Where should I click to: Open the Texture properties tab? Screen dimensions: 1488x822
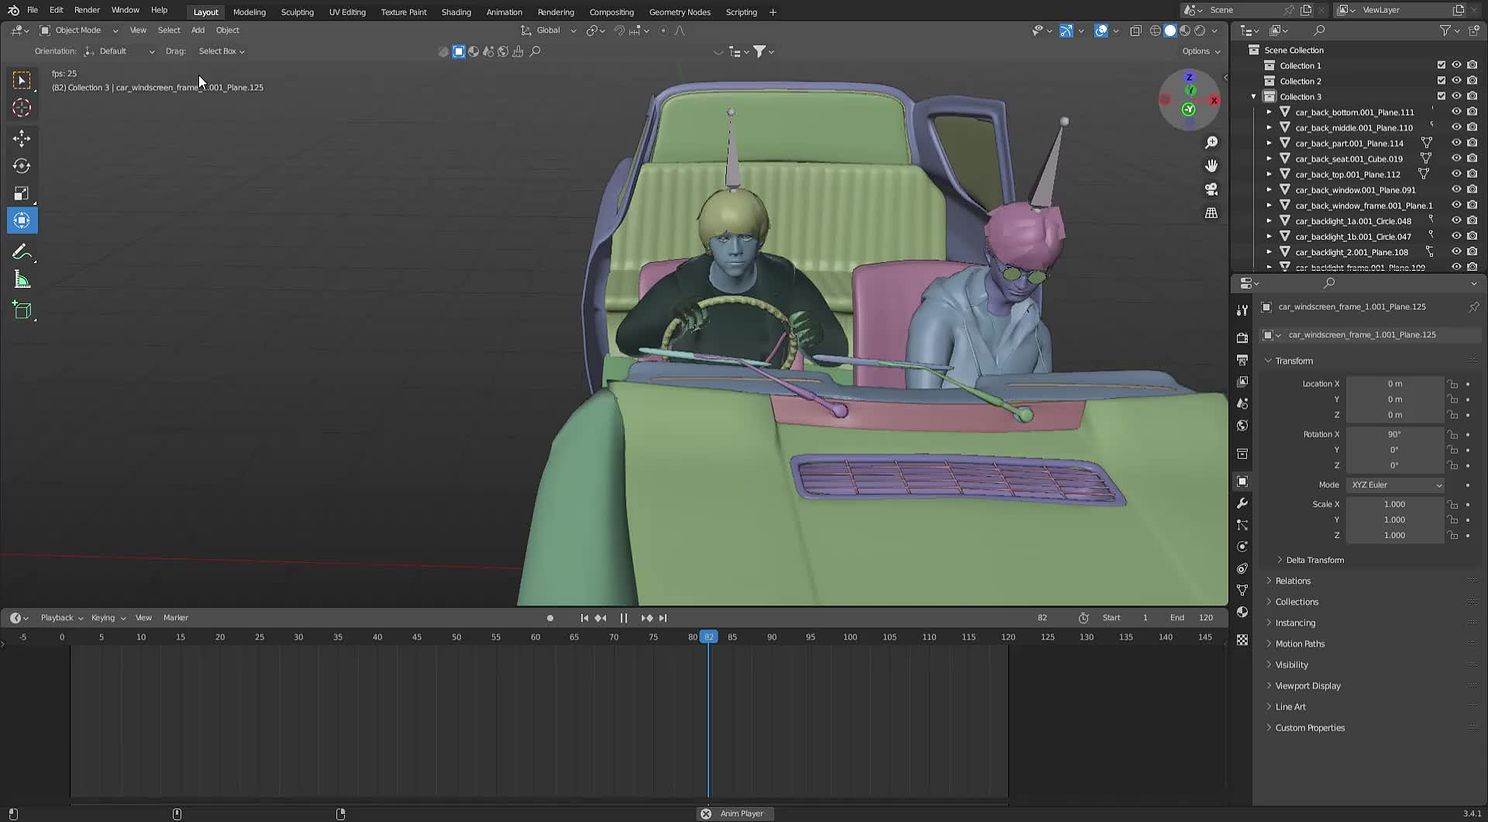(1242, 640)
